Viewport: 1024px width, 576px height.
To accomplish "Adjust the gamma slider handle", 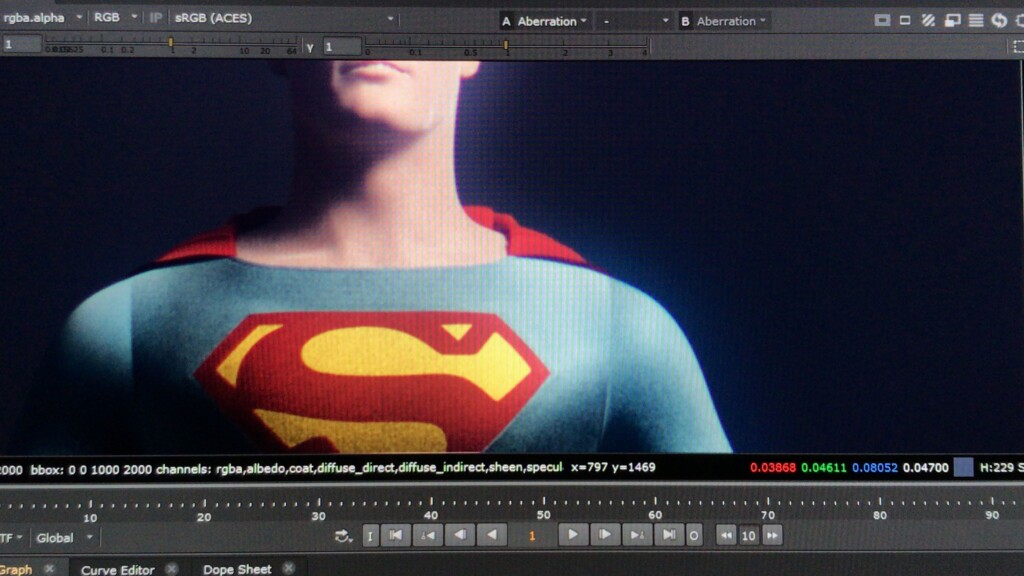I will [x=506, y=45].
